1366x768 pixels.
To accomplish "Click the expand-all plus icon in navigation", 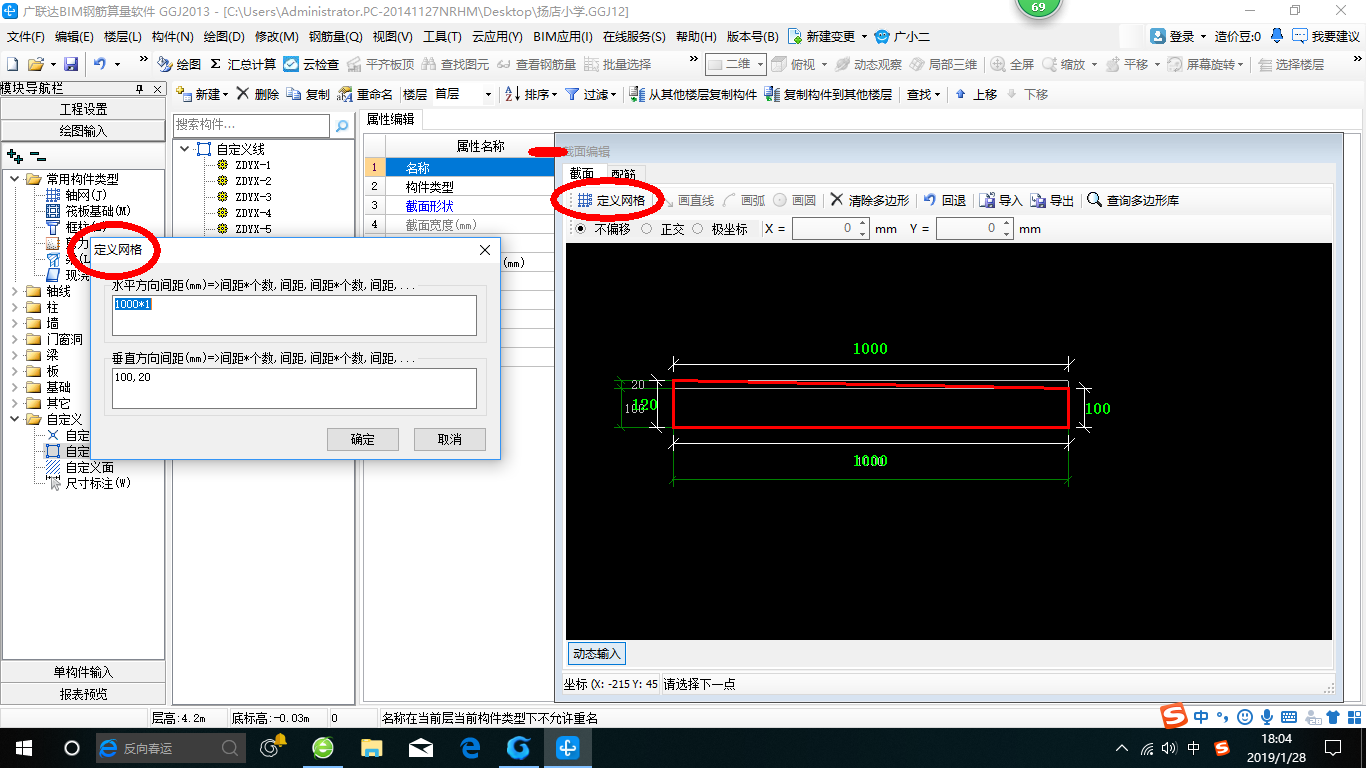I will click(x=14, y=156).
